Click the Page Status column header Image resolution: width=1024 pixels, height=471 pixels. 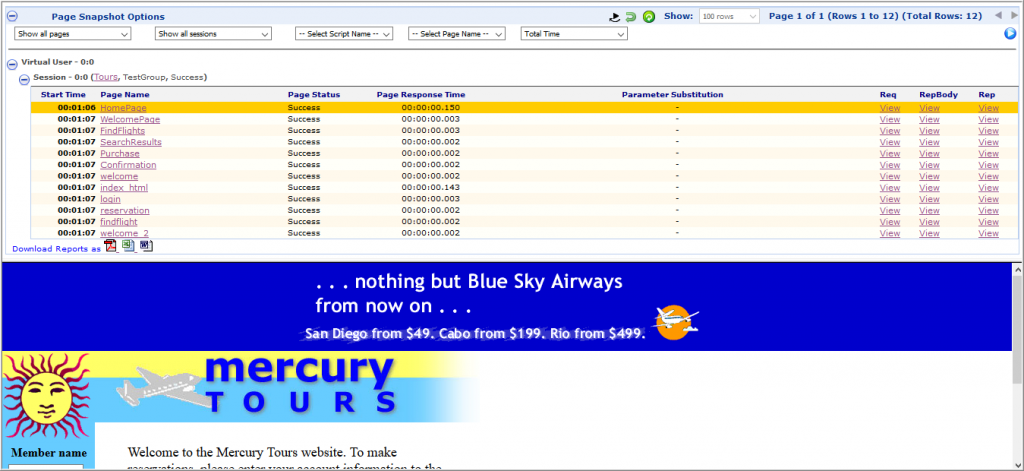coord(314,95)
